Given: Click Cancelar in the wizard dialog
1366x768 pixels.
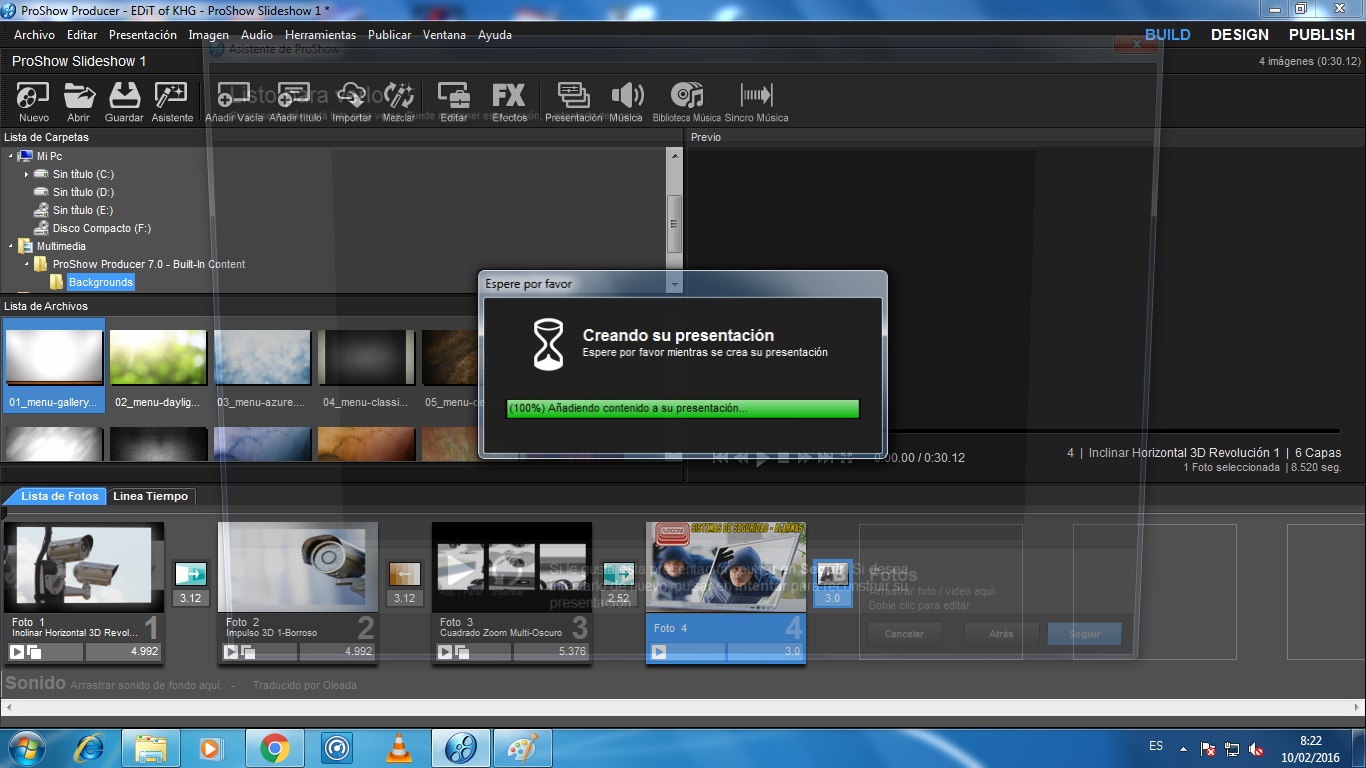Looking at the screenshot, I should click(903, 633).
